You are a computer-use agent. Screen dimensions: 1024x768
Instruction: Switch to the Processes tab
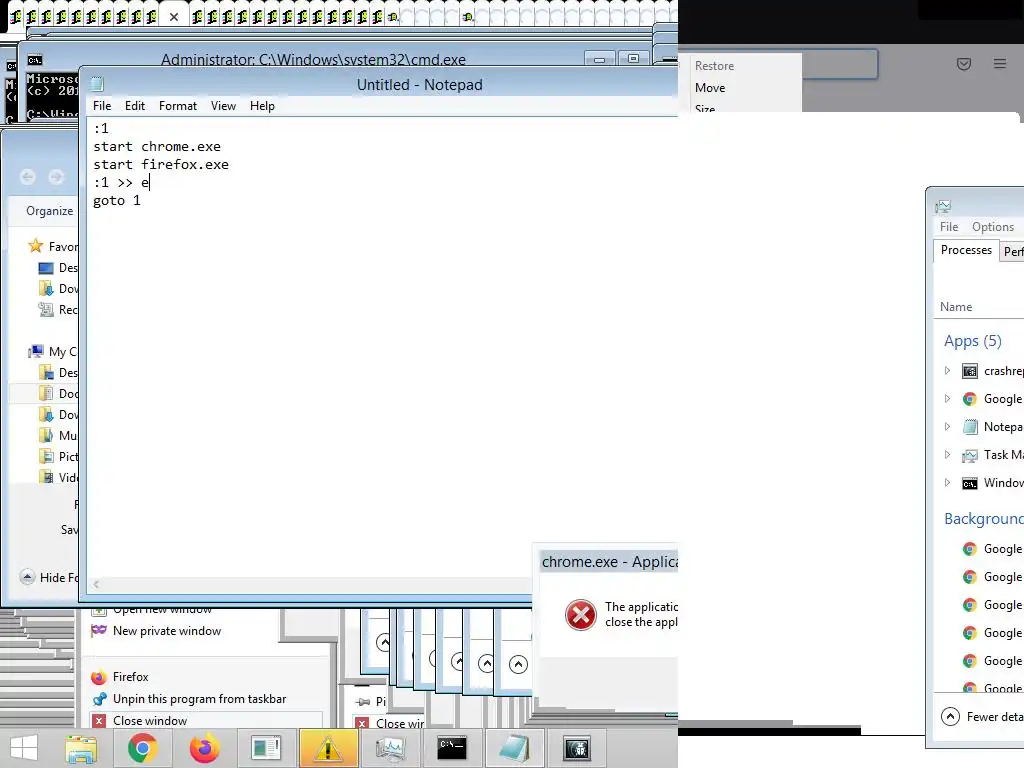click(966, 250)
